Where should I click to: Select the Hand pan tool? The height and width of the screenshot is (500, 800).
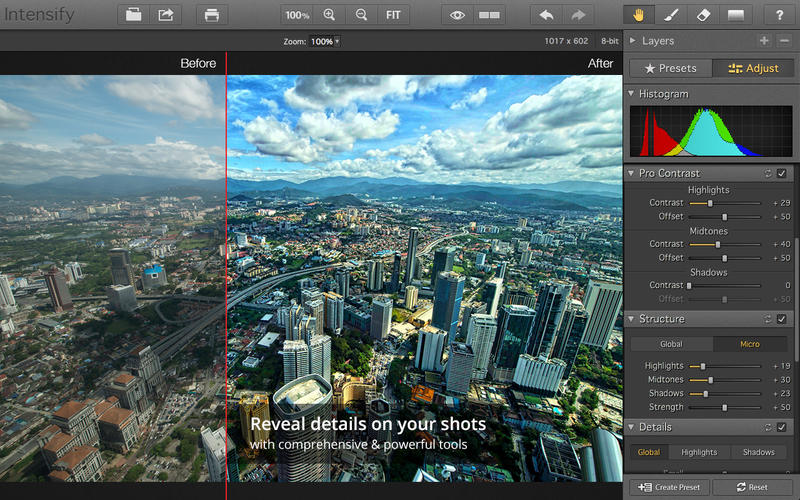[x=639, y=15]
